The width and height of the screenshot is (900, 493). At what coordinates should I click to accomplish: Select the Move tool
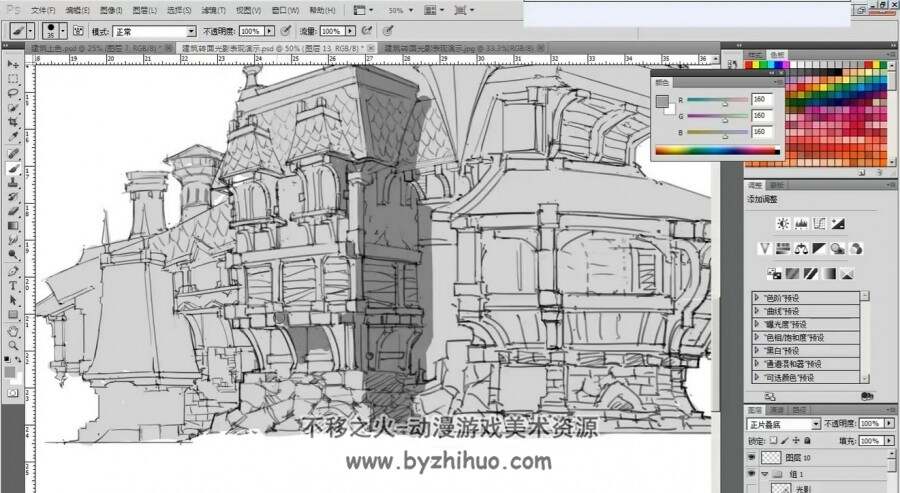pos(13,64)
